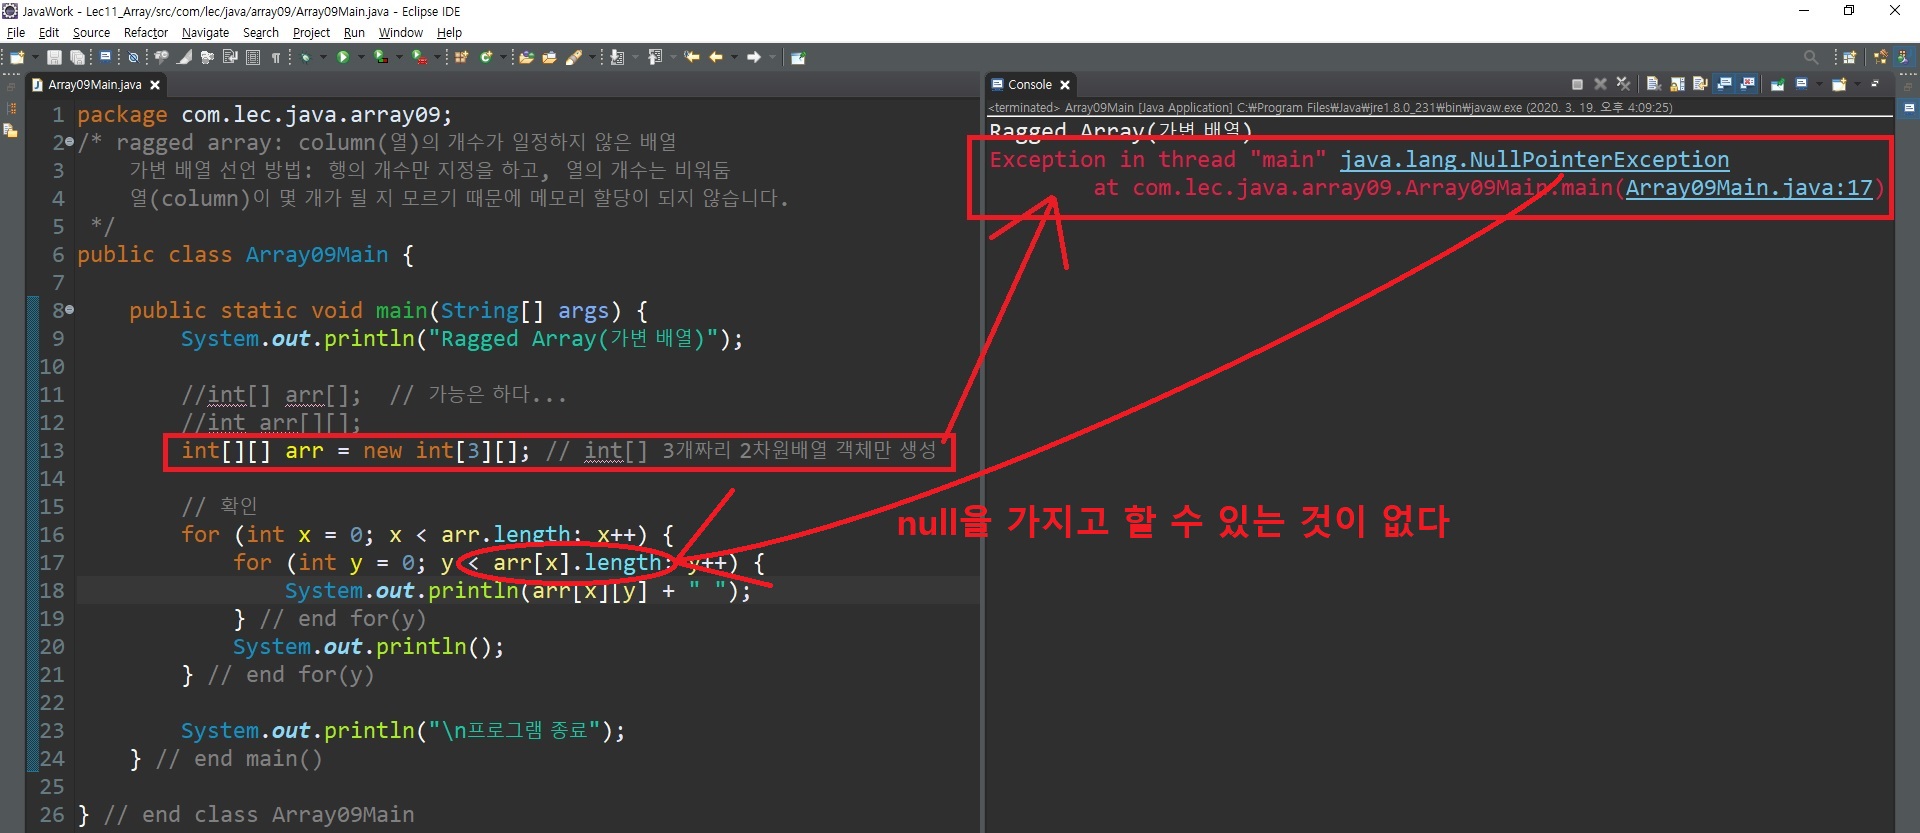Screen dimensions: 1920x833
Task: Open the External Tools dropdown arrow
Action: pyautogui.click(x=437, y=58)
